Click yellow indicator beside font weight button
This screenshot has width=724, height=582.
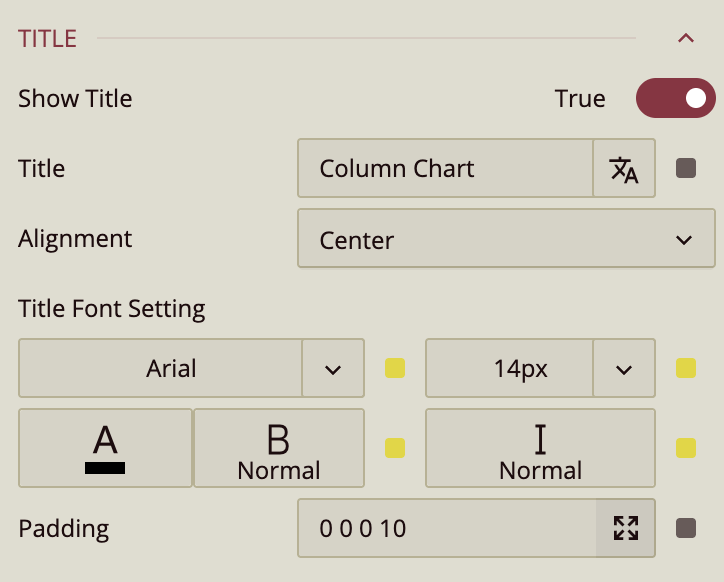(395, 447)
